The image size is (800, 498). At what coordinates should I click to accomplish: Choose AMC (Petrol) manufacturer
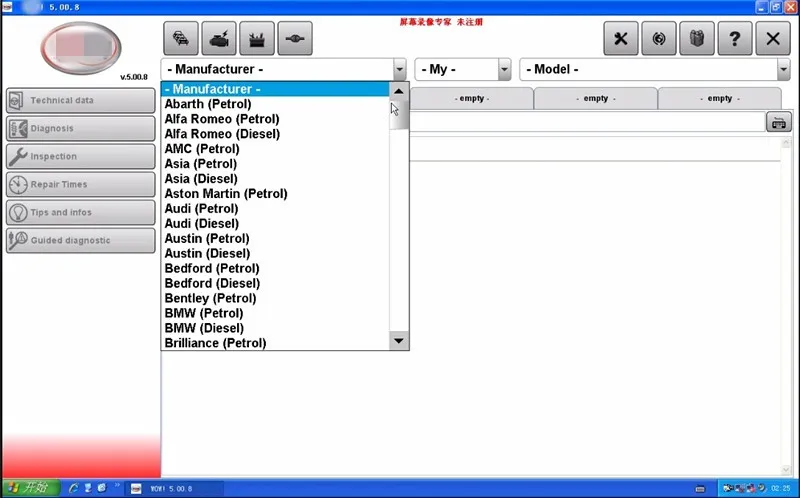tap(276, 149)
